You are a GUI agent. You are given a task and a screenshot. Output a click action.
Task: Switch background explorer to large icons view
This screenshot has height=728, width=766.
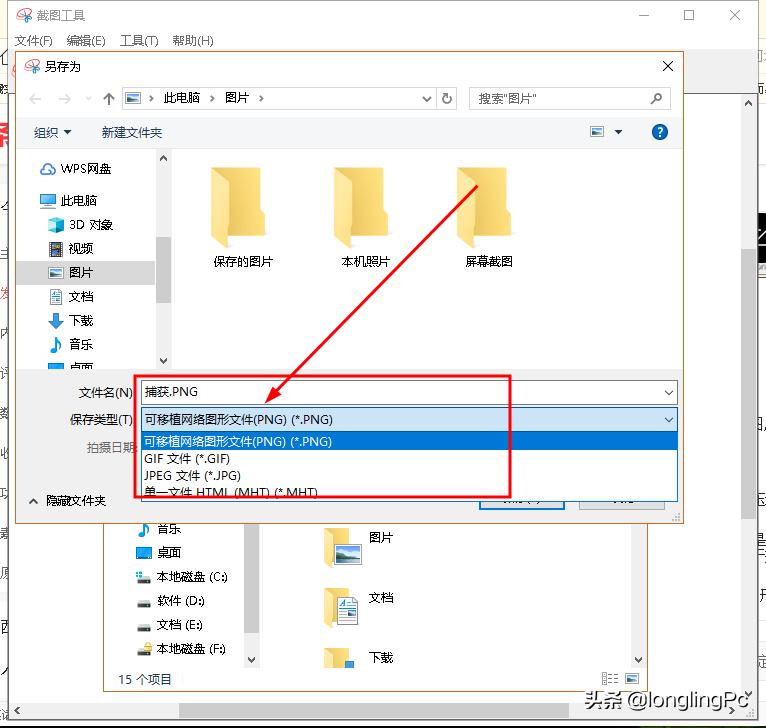(x=632, y=679)
